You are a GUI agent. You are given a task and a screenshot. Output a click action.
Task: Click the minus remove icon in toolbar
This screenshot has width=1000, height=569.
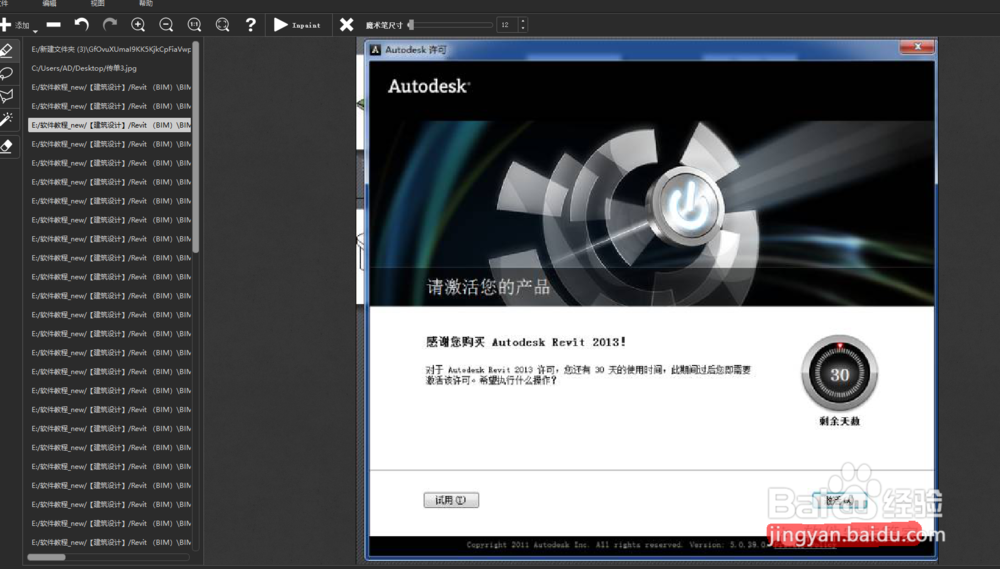click(x=54, y=25)
